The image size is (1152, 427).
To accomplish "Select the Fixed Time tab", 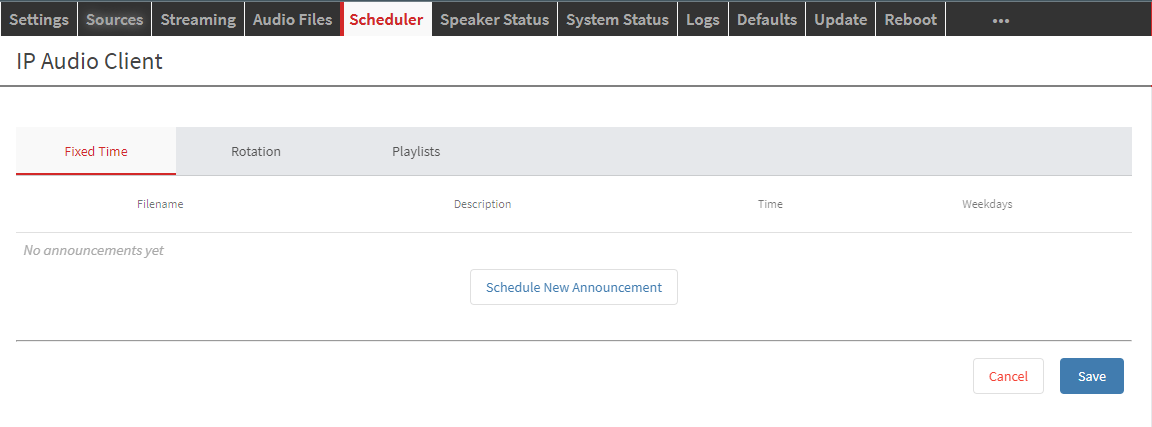I will click(x=96, y=152).
